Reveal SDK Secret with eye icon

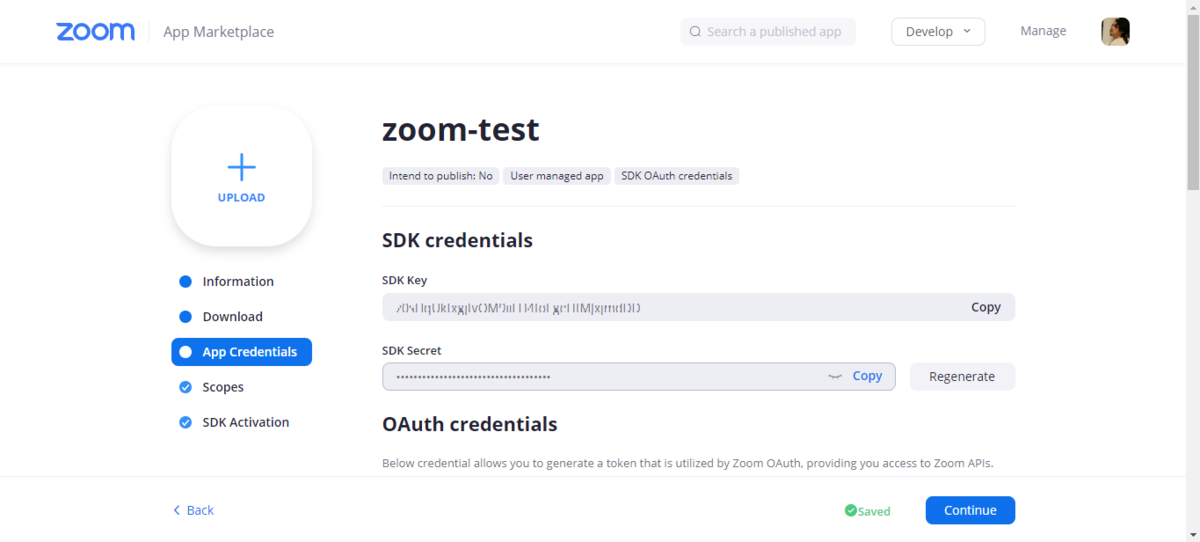coord(835,376)
